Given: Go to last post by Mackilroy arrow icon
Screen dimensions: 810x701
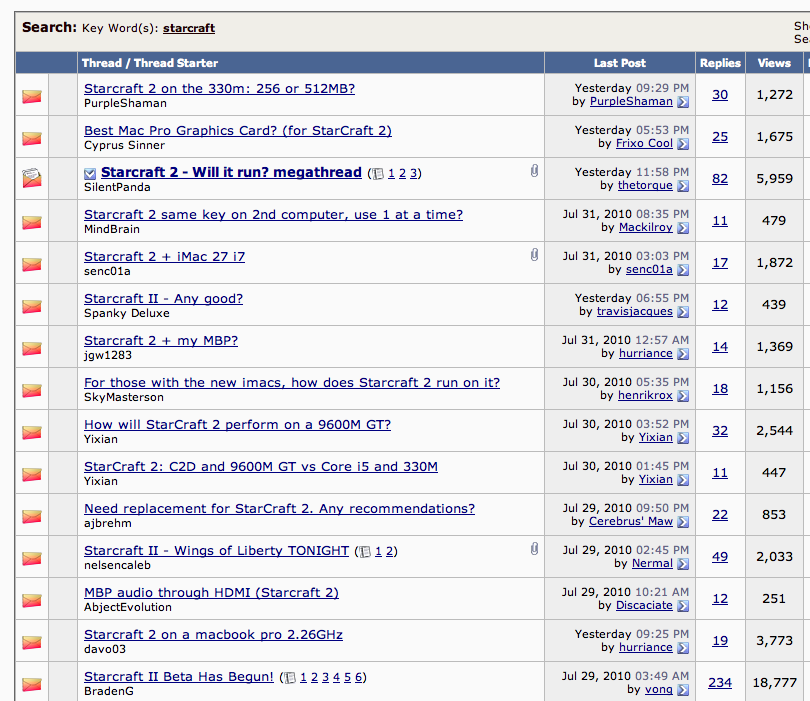Looking at the screenshot, I should coord(683,228).
